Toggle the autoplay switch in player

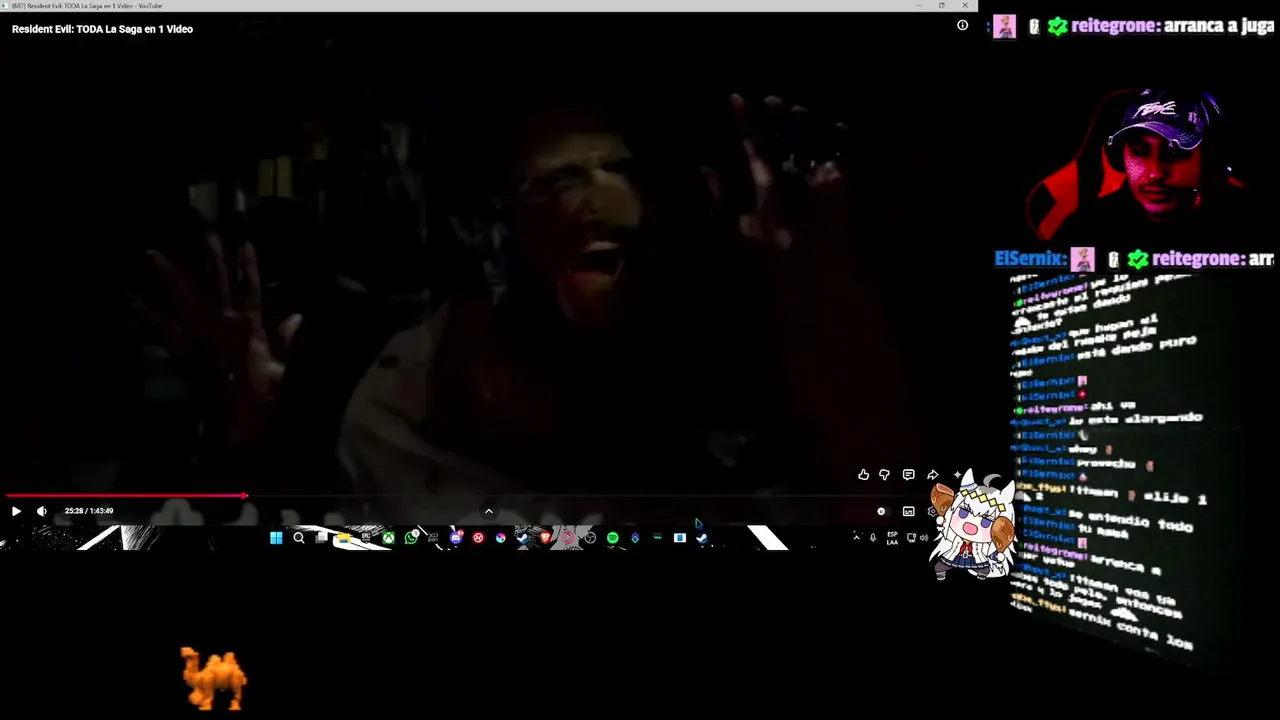coord(884,511)
